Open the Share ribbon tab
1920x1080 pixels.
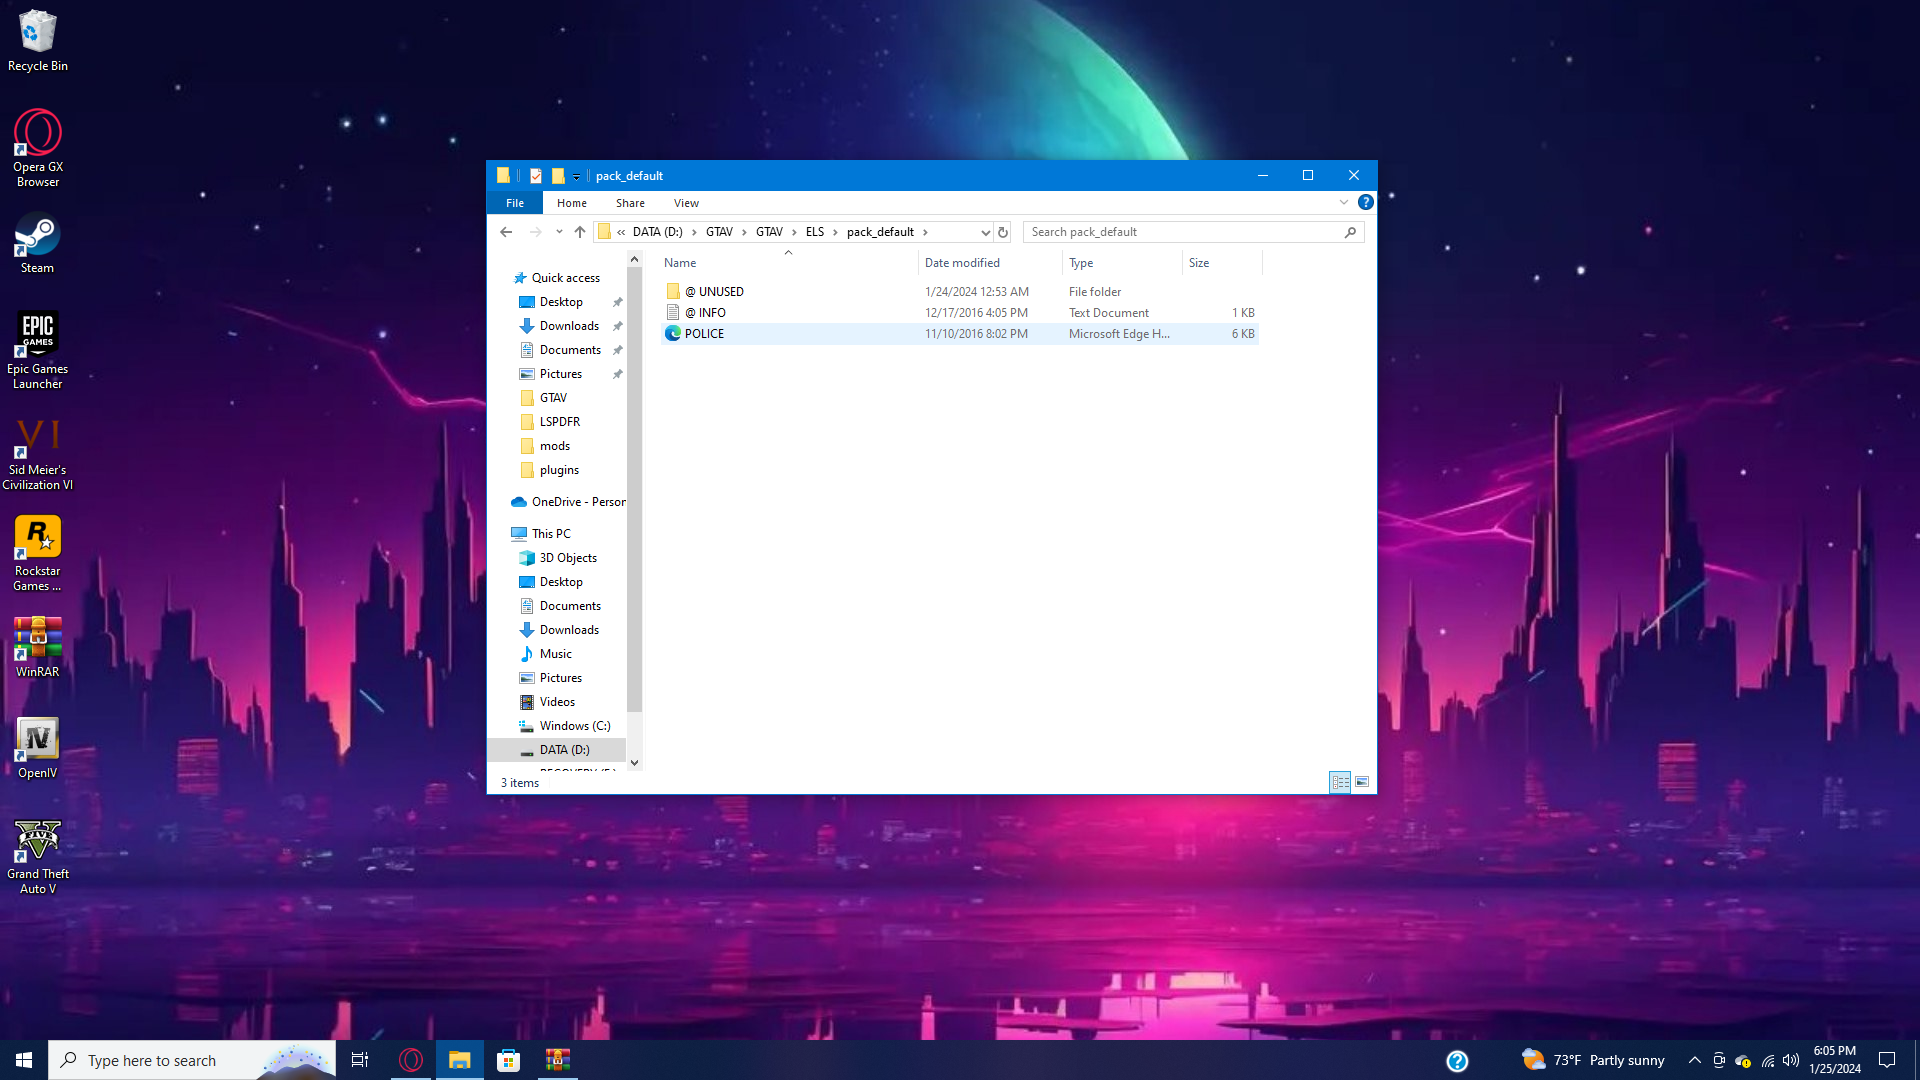point(630,203)
